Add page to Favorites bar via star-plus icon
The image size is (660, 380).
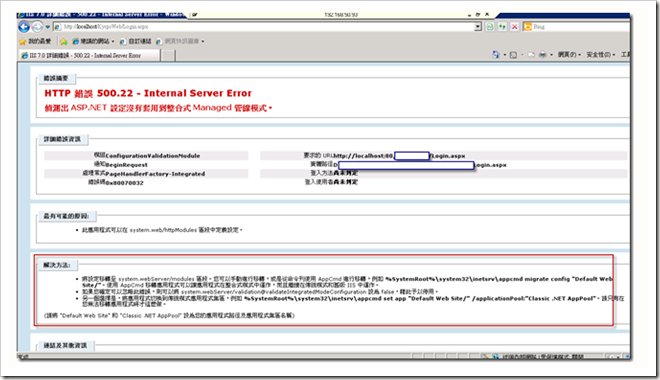pos(64,41)
